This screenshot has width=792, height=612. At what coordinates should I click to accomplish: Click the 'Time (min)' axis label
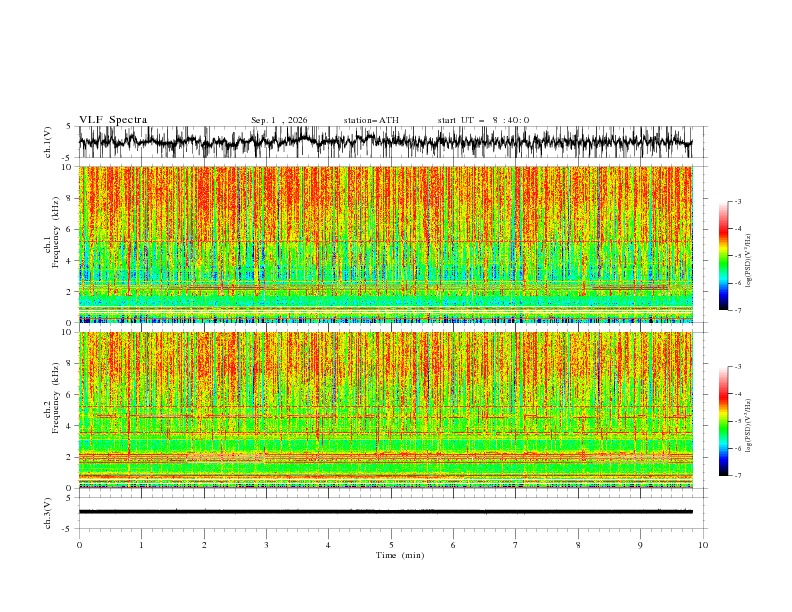(x=400, y=555)
